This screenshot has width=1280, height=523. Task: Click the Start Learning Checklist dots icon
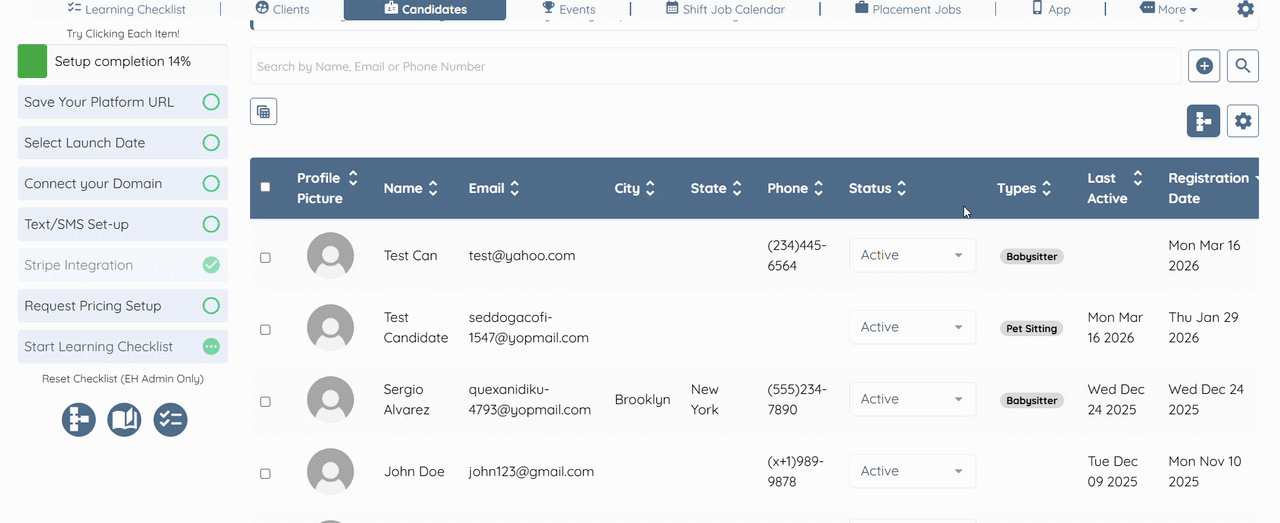pyautogui.click(x=211, y=347)
